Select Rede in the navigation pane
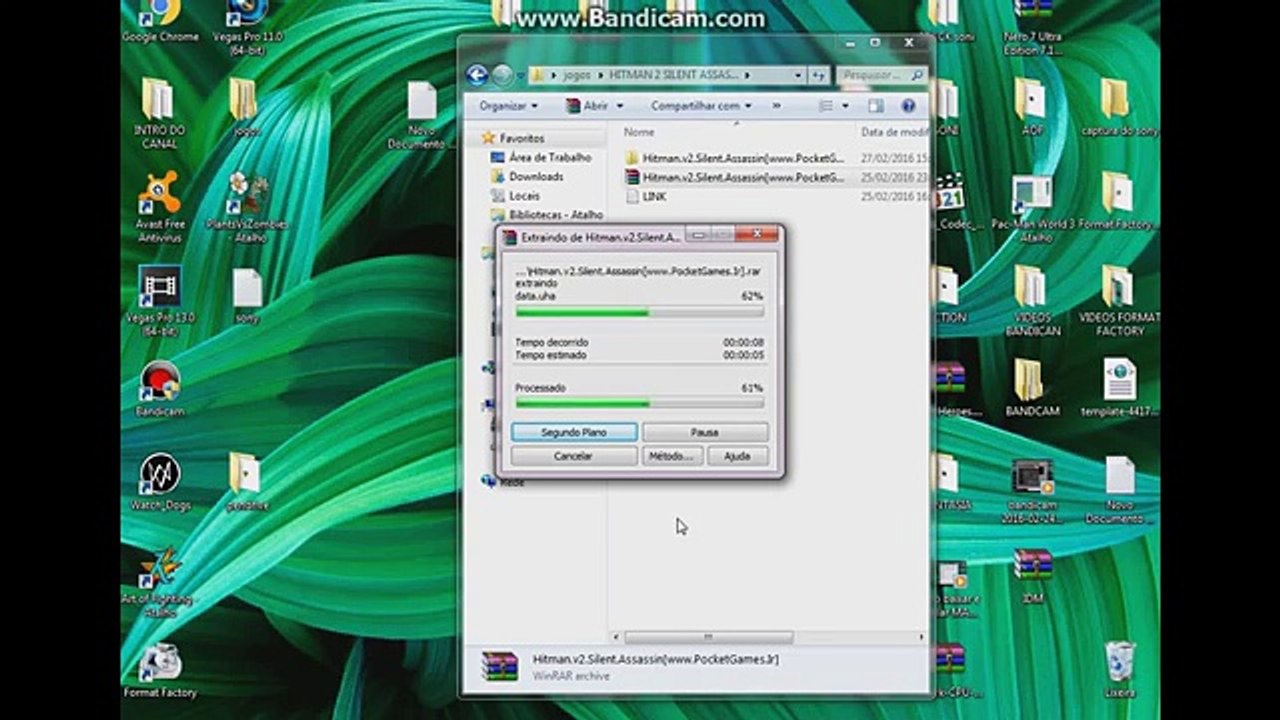Image resolution: width=1280 pixels, height=720 pixels. [x=503, y=482]
